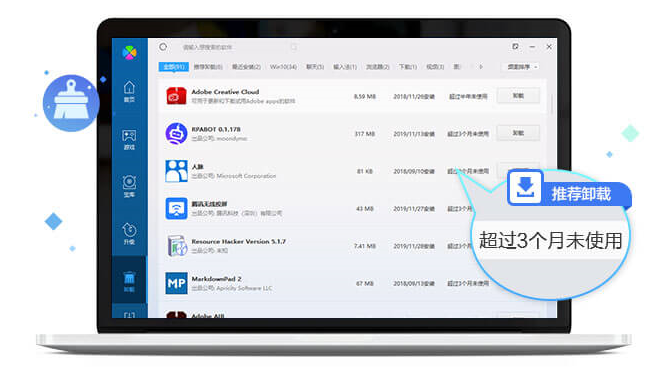Click the colorful software manager logo
The width and height of the screenshot is (652, 367).
130,53
